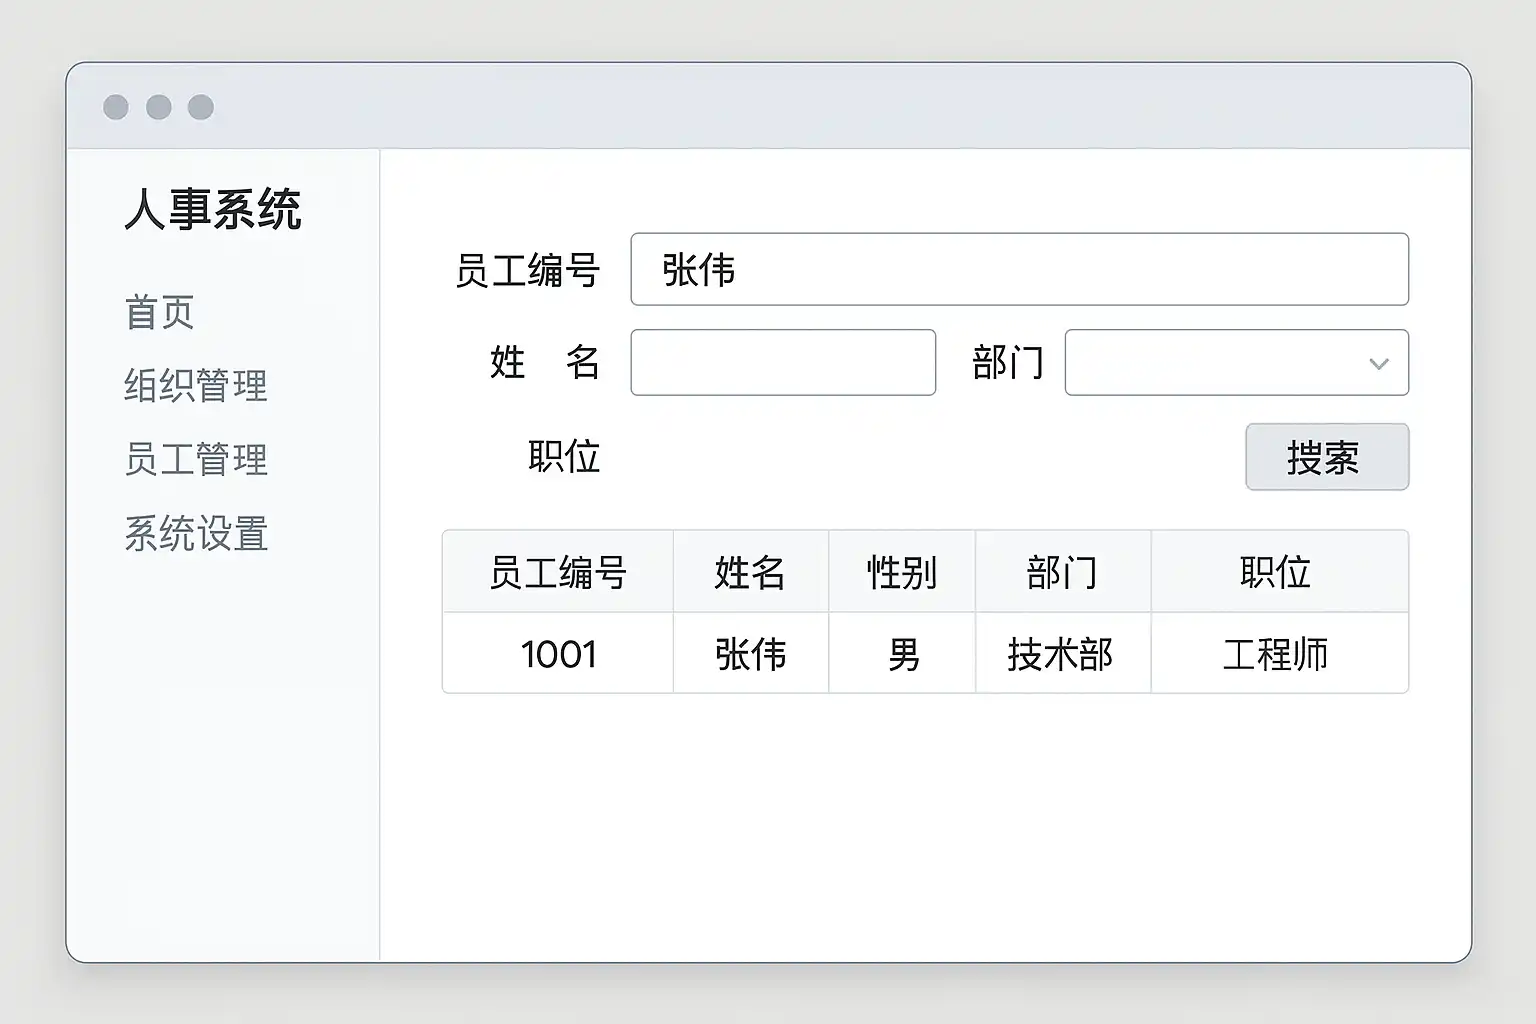1536x1024 pixels.
Task: Open the 首页 sidebar menu item
Action: click(159, 312)
